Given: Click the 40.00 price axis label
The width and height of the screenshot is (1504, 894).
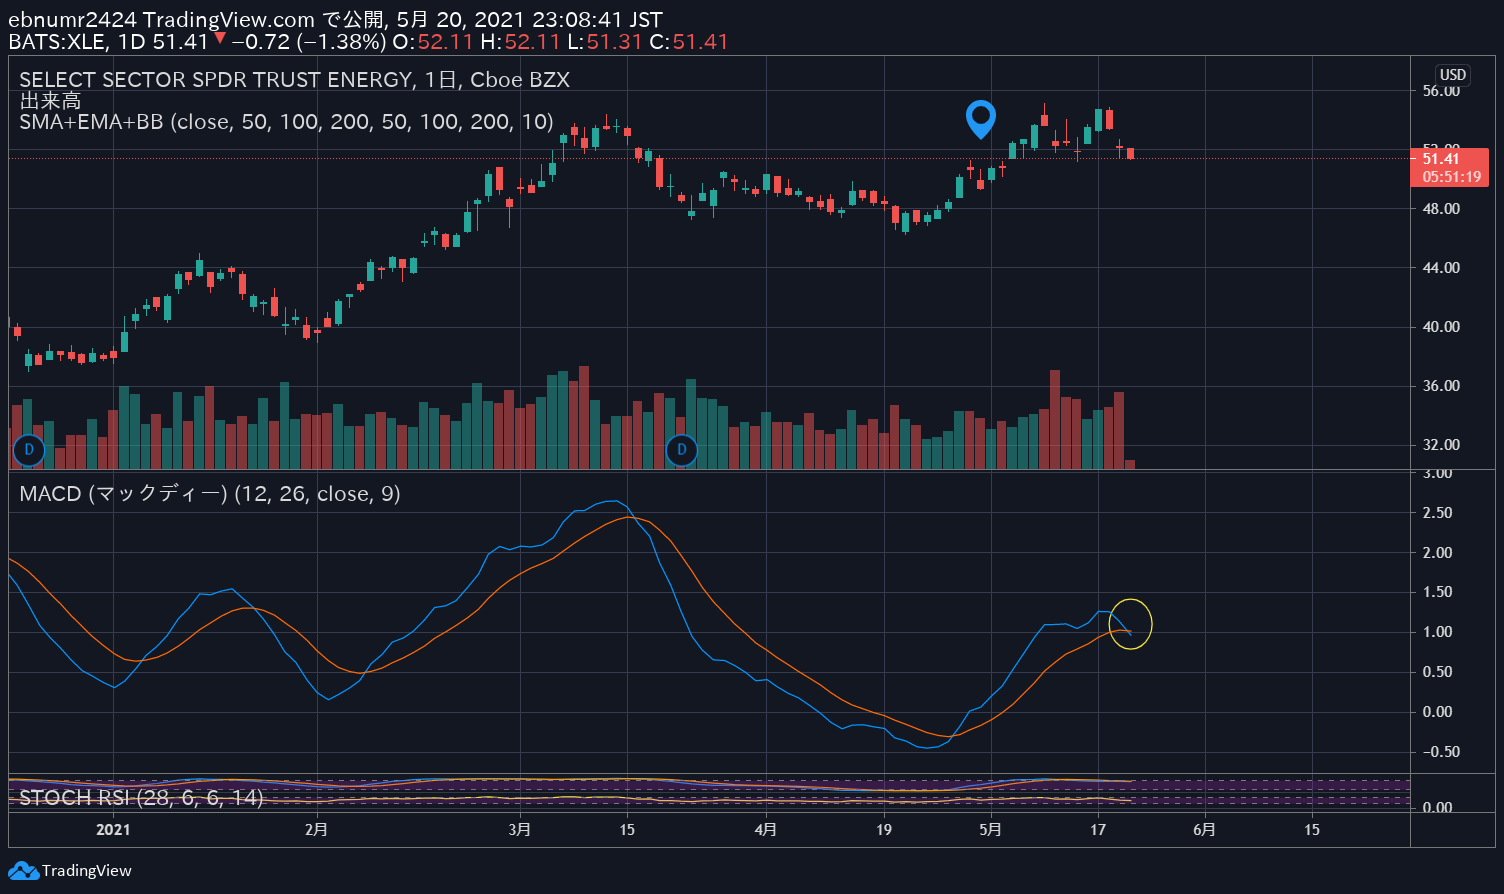Looking at the screenshot, I should coord(1441,327).
